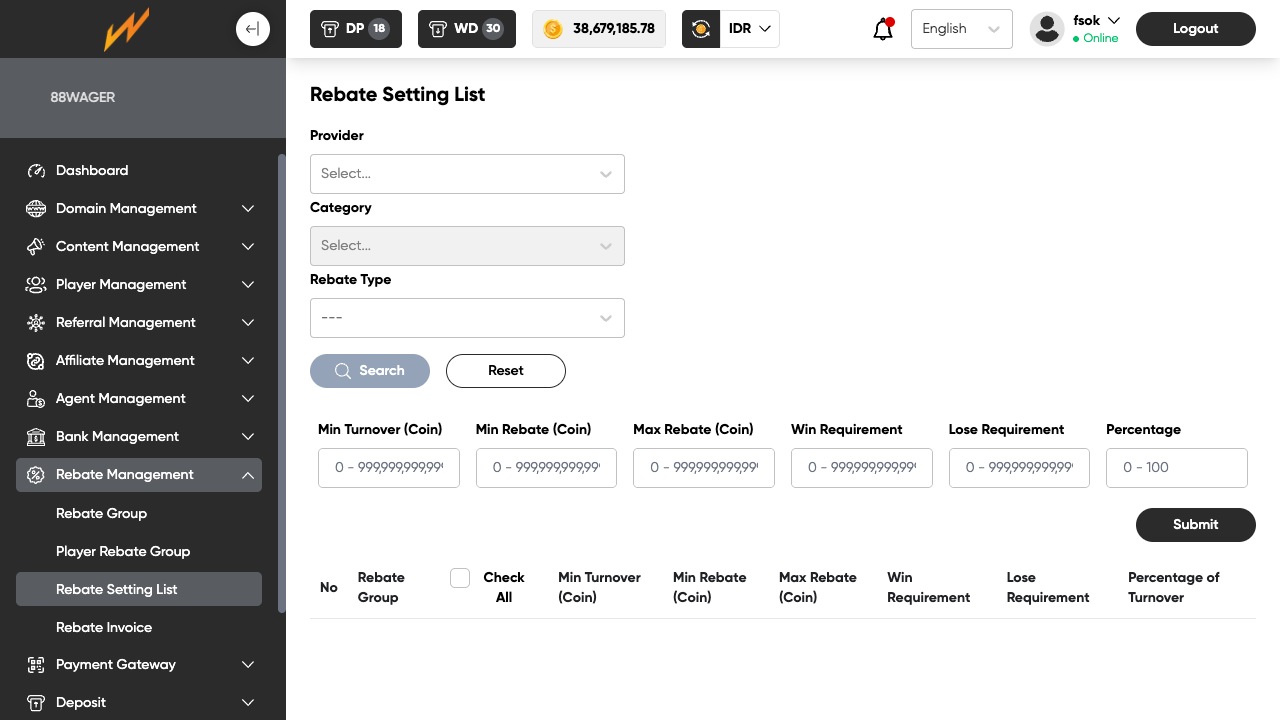Open the Rebate Type dropdown
1280x720 pixels.
point(467,318)
